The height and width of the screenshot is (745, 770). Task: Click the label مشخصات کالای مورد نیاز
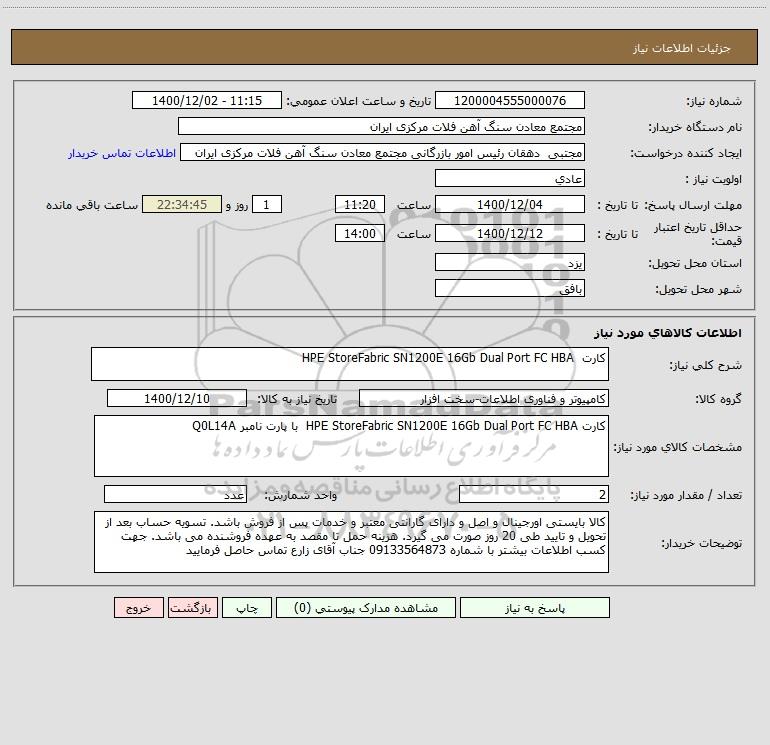pyautogui.click(x=678, y=447)
